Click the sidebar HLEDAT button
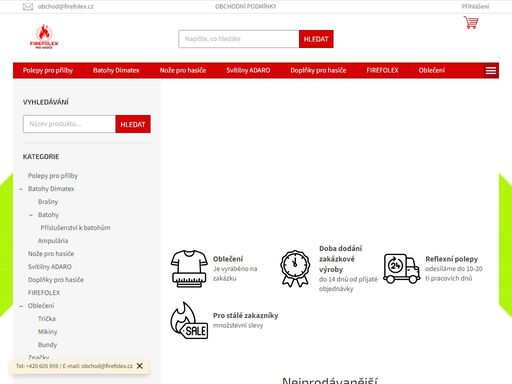Viewport: 512px width, 384px height. (x=133, y=124)
